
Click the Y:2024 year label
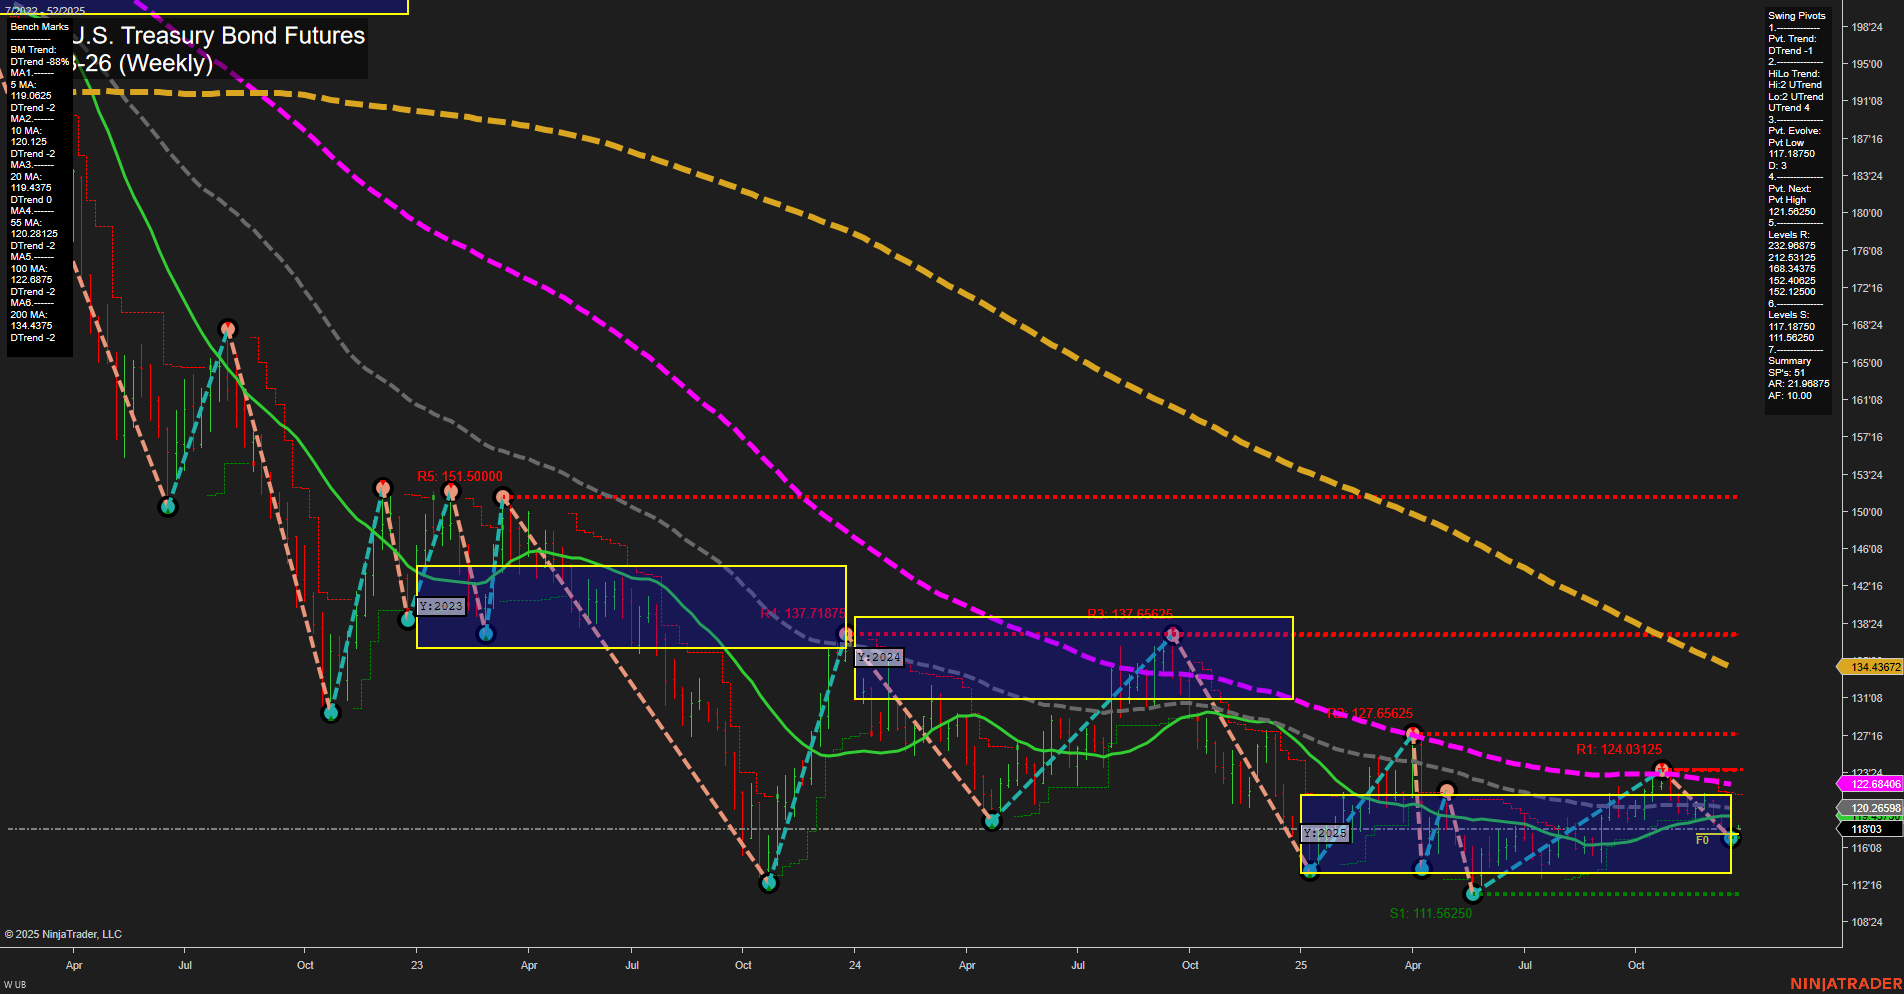877,657
